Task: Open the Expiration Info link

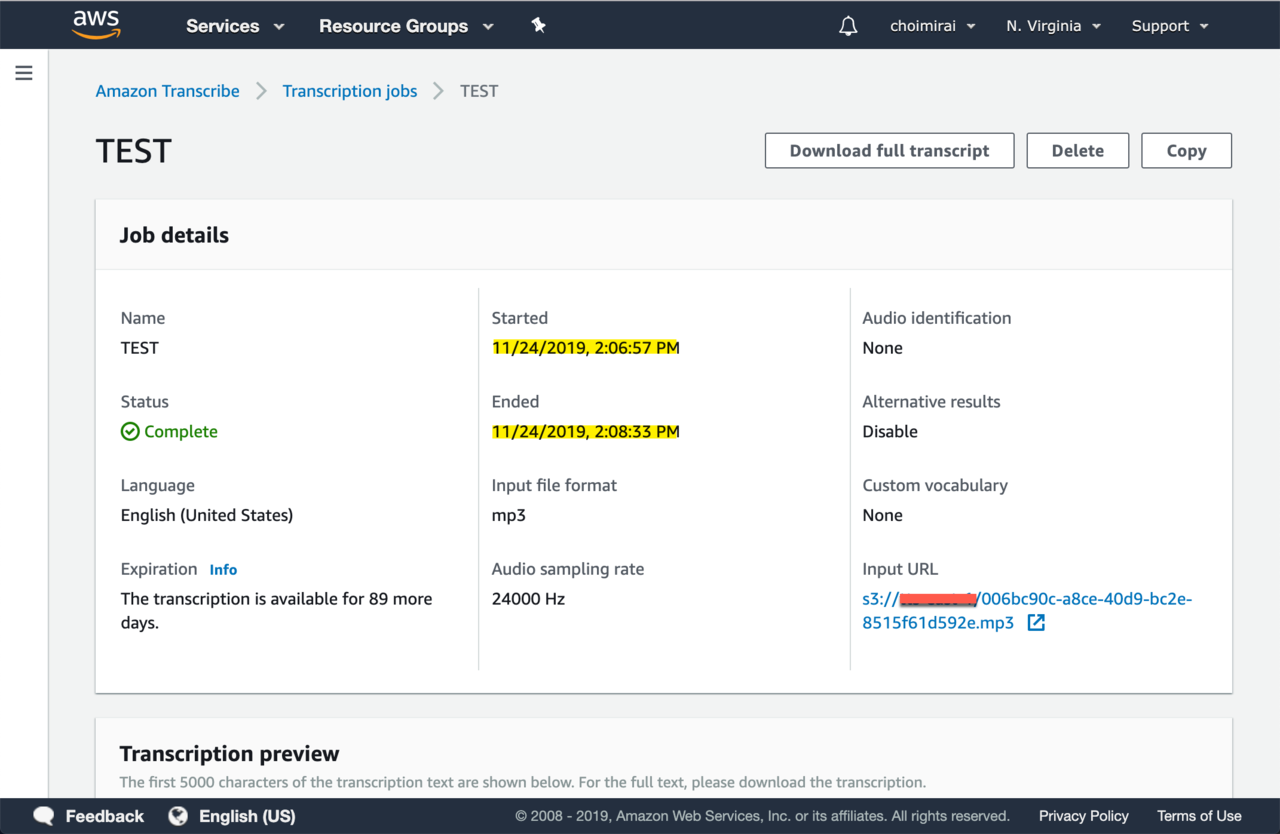Action: pyautogui.click(x=223, y=570)
